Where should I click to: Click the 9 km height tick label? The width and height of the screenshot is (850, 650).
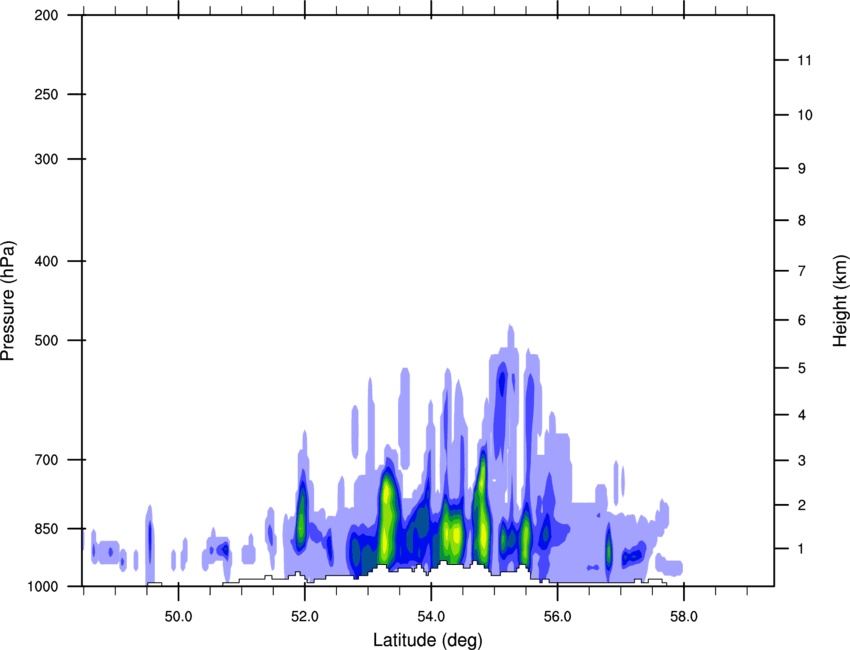[x=802, y=169]
